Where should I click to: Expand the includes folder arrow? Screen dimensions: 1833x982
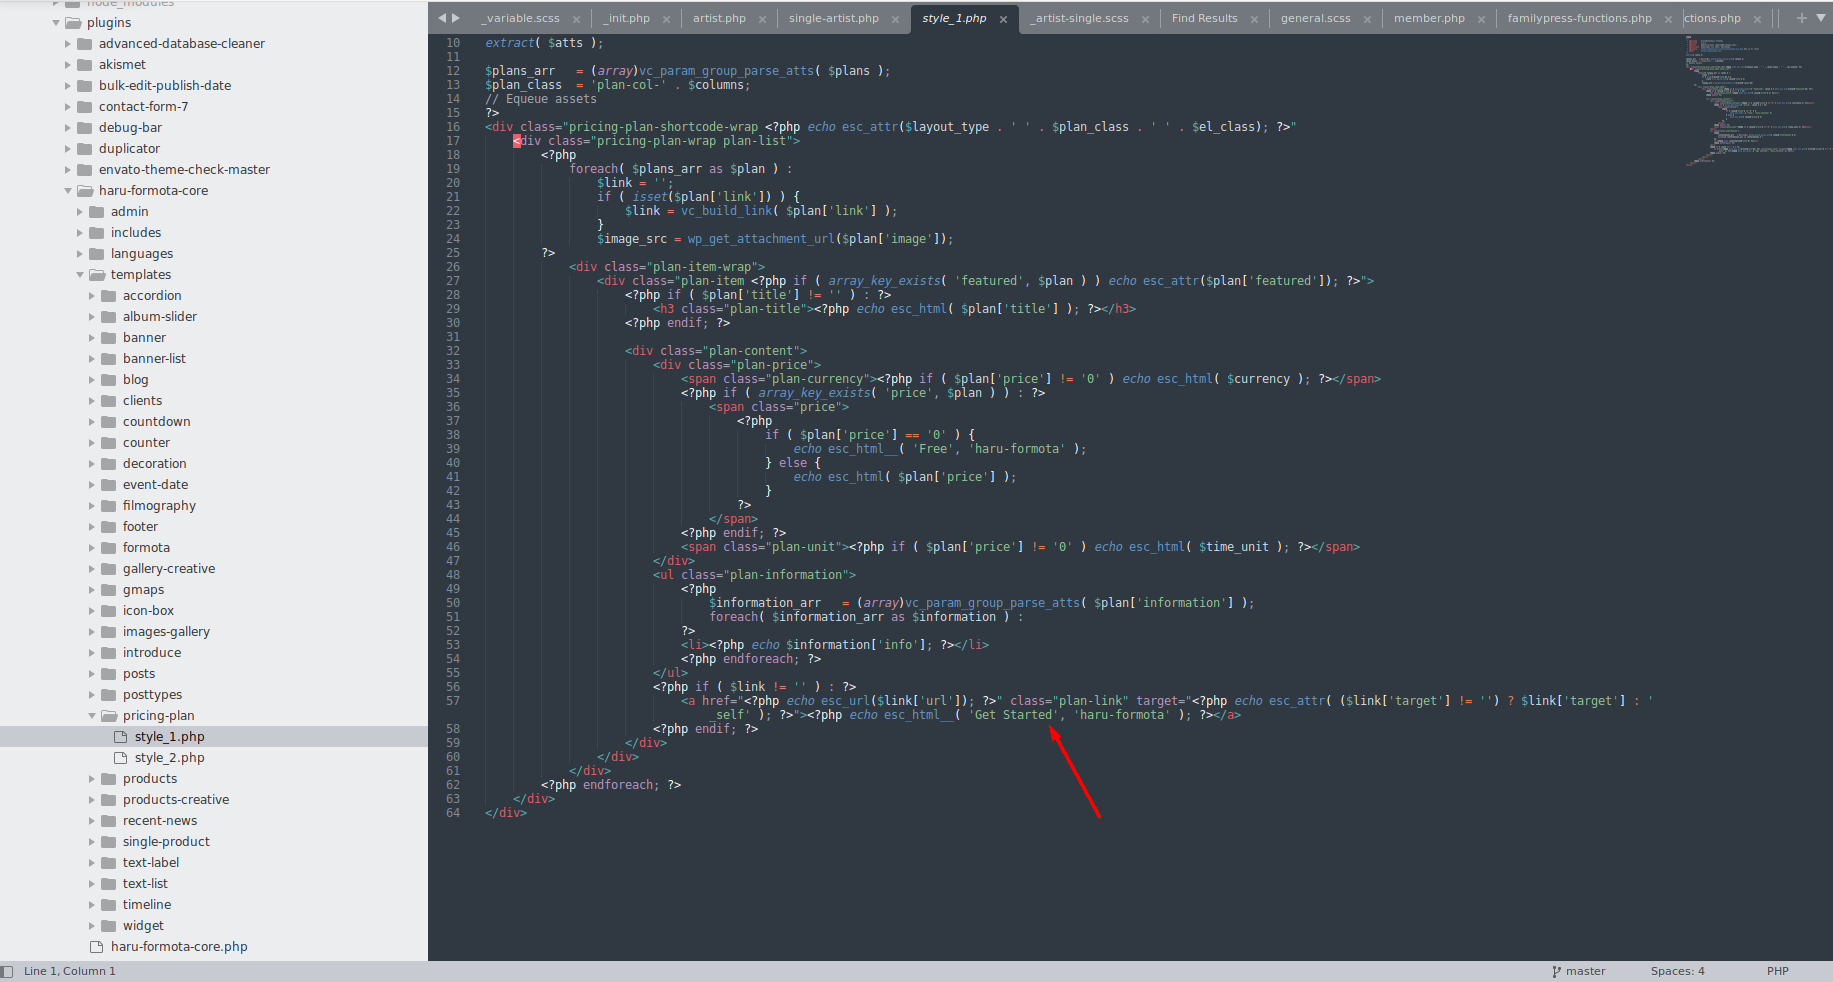(x=80, y=233)
